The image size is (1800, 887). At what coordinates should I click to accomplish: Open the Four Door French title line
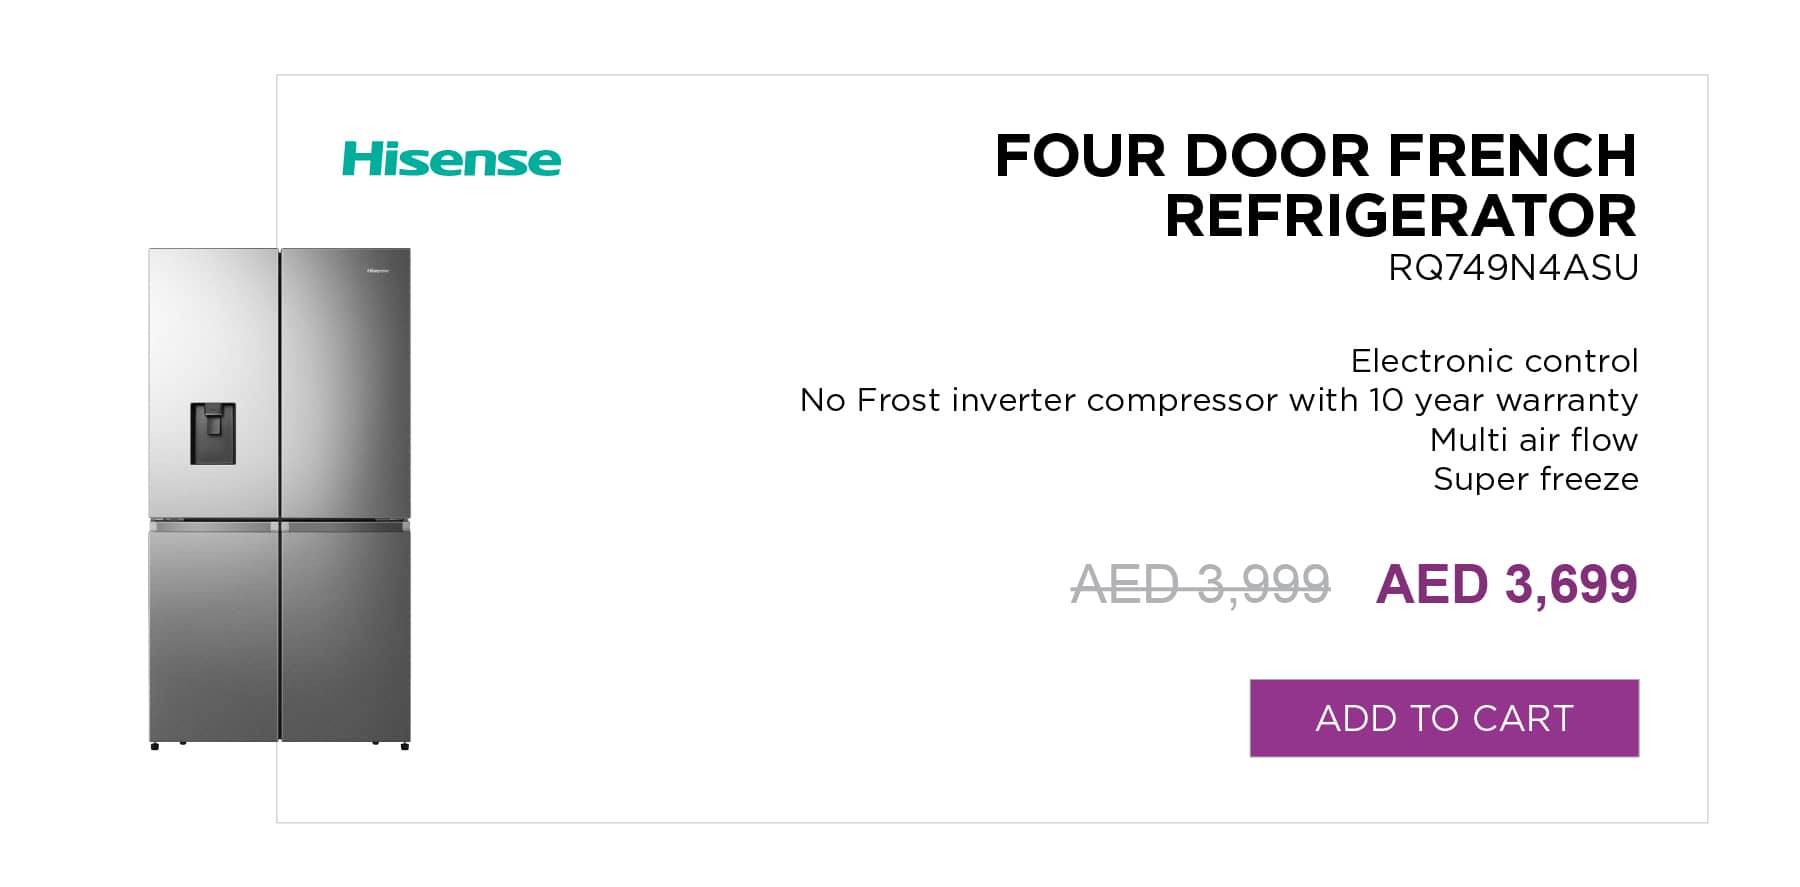pos(1315,156)
